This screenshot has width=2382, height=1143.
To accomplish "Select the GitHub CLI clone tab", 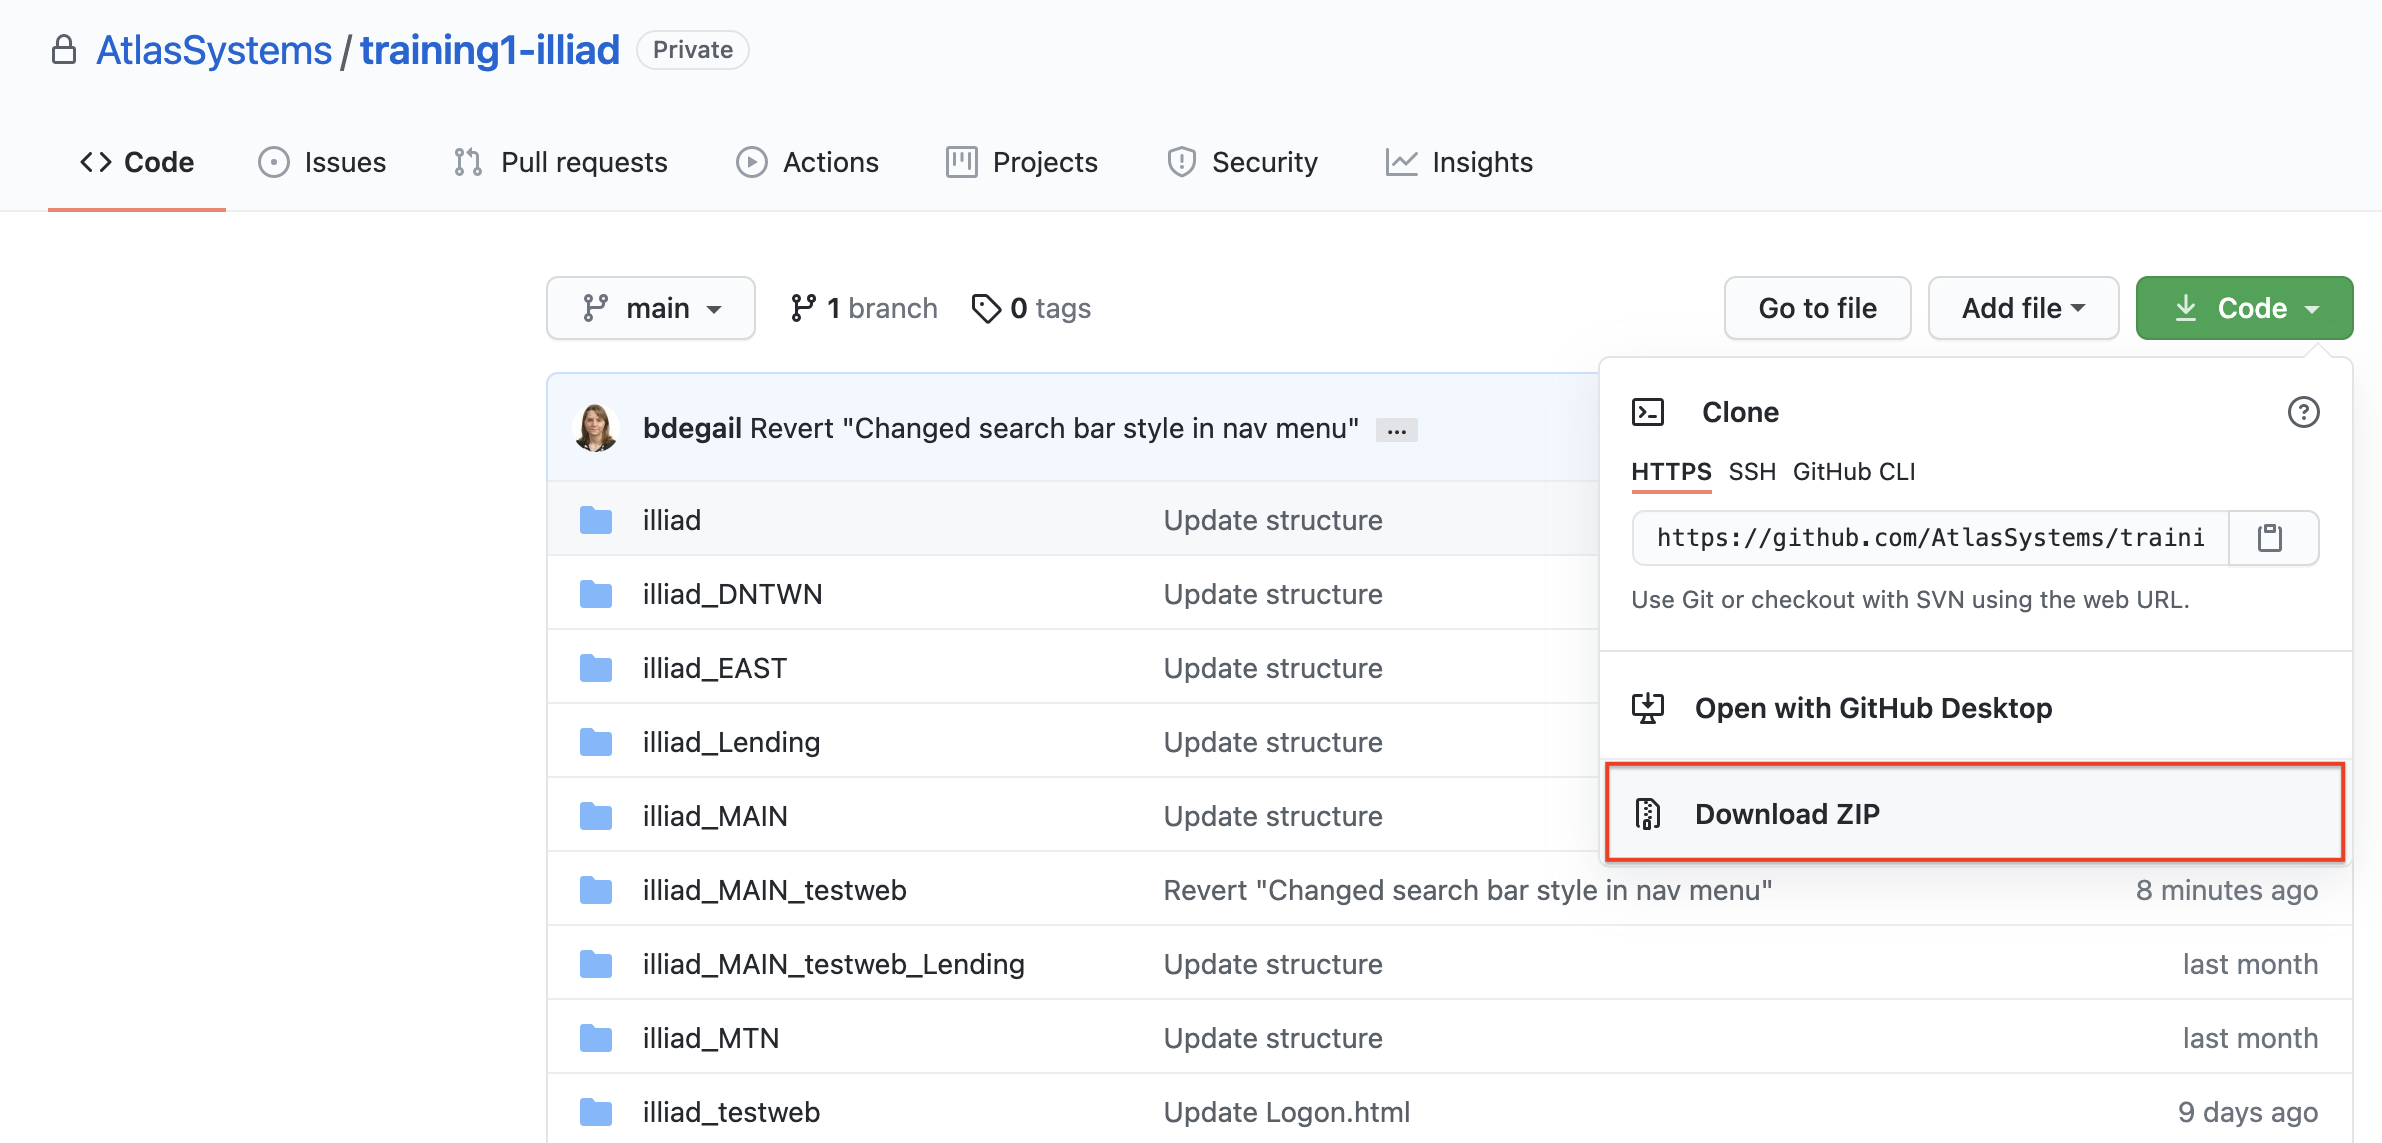I will tap(1854, 471).
